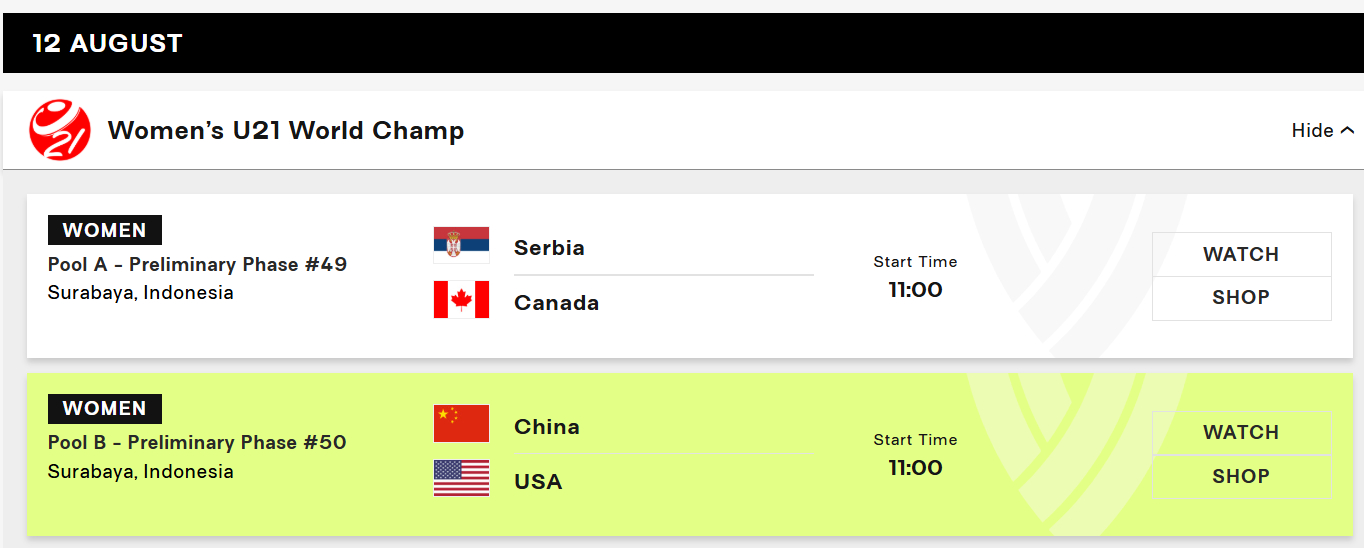
Task: Open Pool A - Preliminary Phase #49 details
Action: click(198, 264)
